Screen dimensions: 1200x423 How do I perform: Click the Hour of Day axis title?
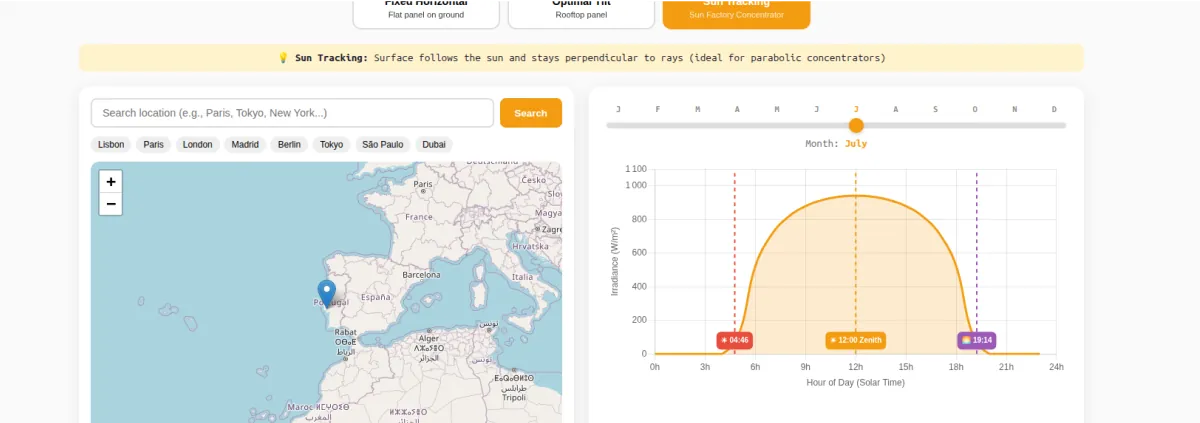click(x=855, y=382)
